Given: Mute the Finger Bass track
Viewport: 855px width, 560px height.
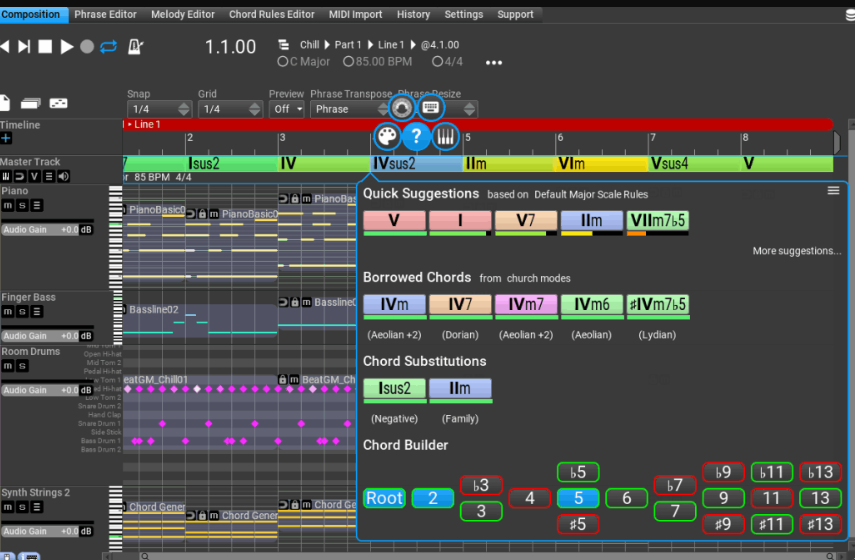Looking at the screenshot, I should coord(8,312).
